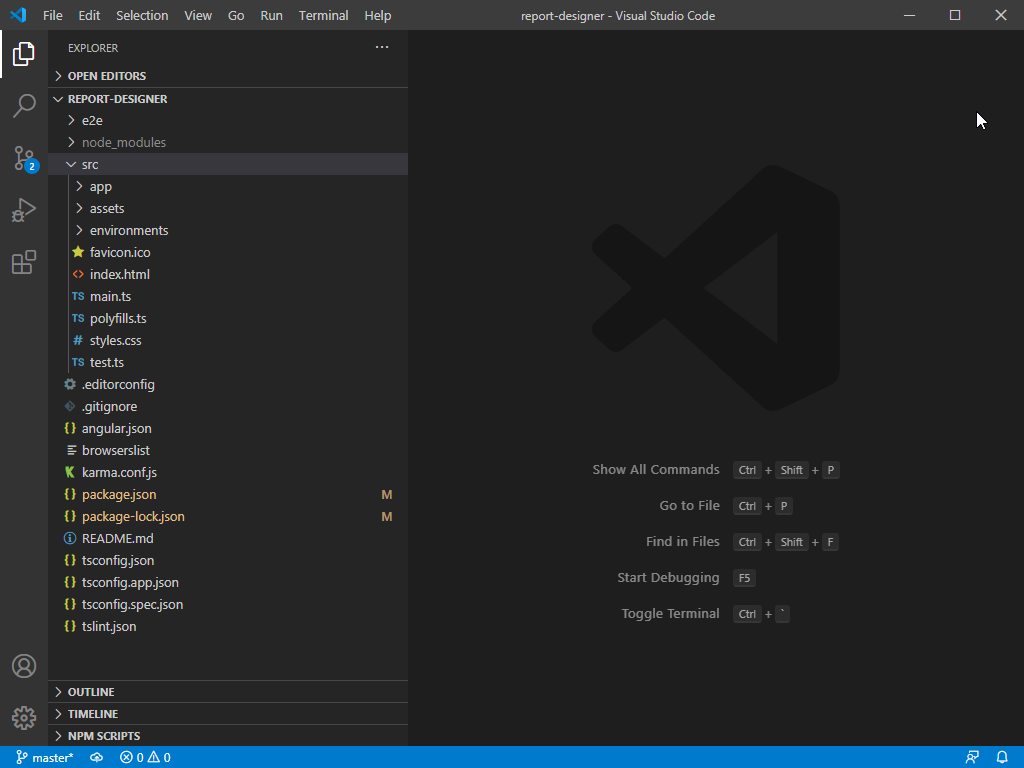
Task: Open angular.json file
Action: click(228, 428)
